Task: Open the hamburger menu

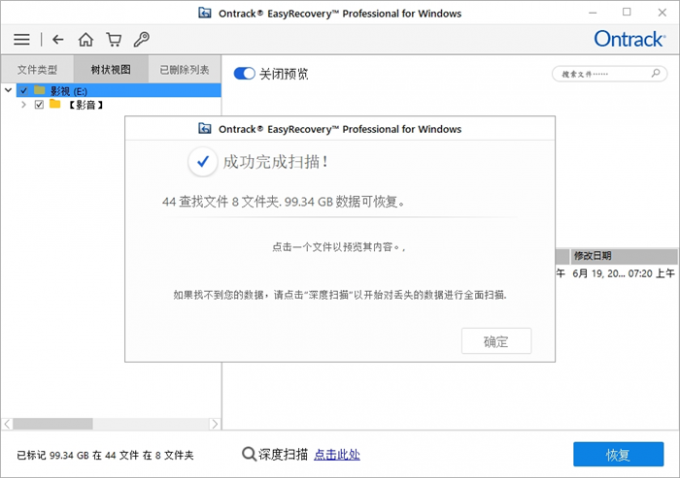Action: coord(22,39)
